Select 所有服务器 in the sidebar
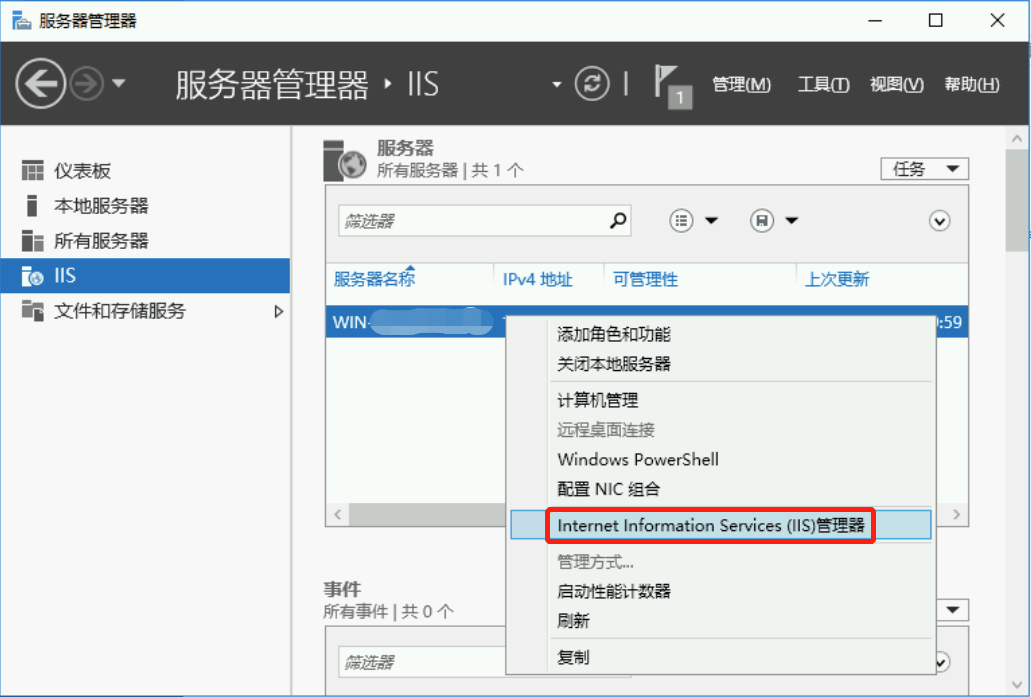 point(100,241)
